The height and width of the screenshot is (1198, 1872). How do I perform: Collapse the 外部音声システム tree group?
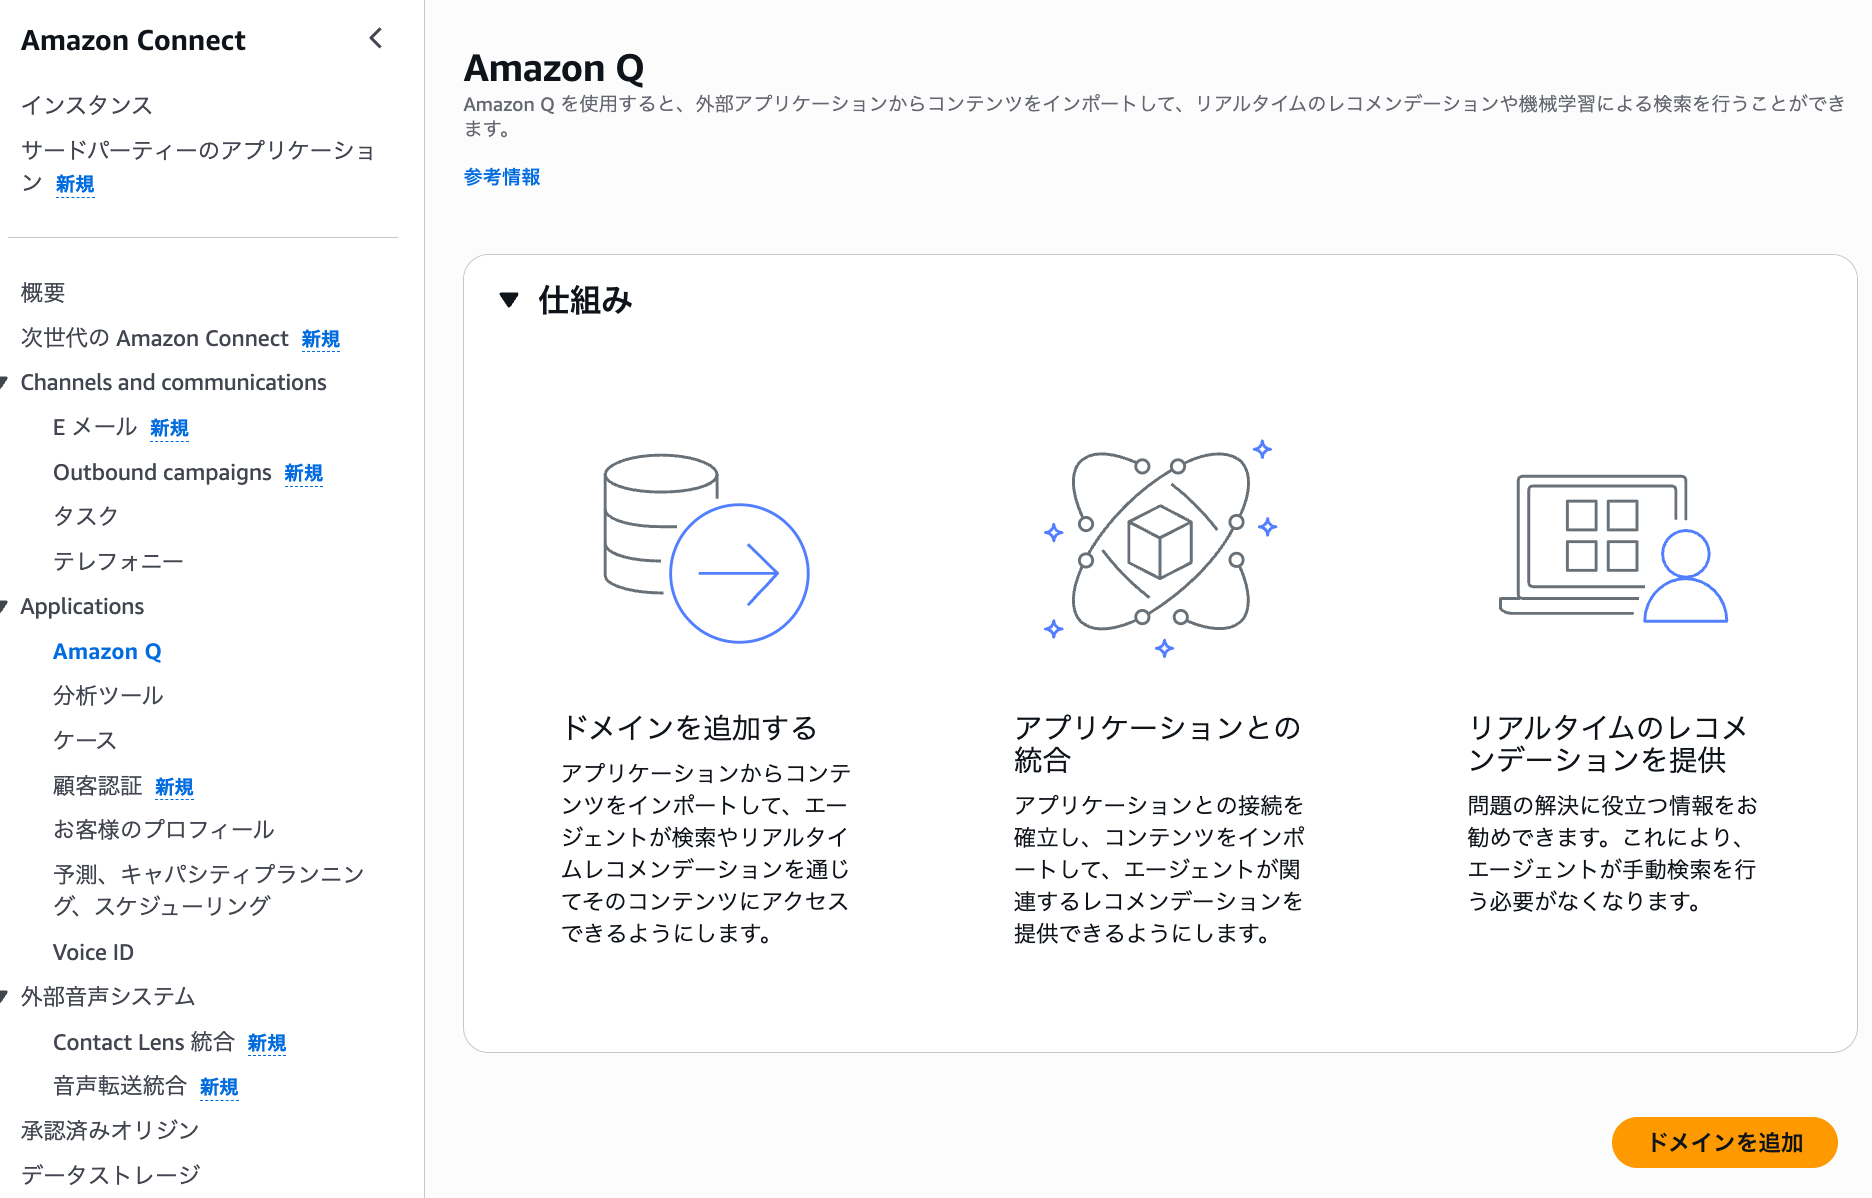pyautogui.click(x=4, y=996)
